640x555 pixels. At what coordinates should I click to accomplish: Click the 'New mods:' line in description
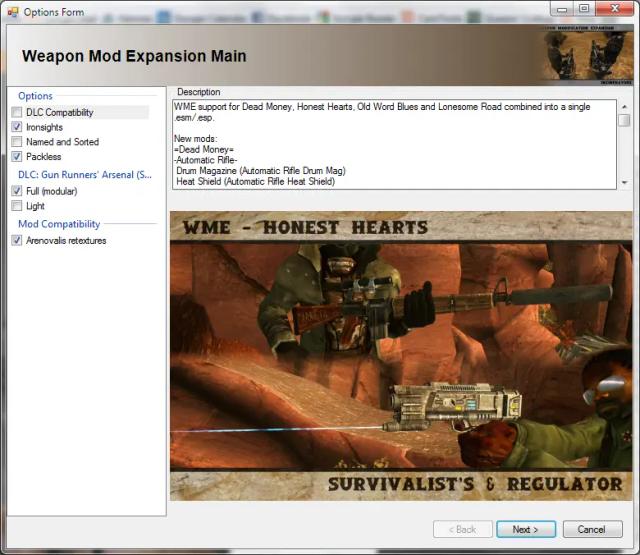(x=196, y=139)
